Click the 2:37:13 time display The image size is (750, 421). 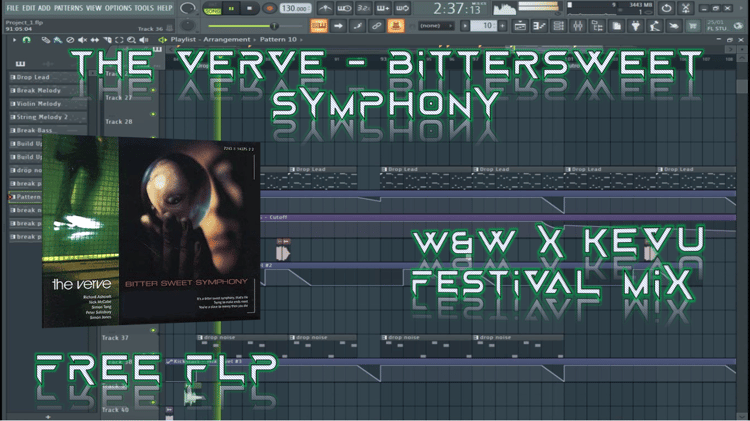pos(457,9)
